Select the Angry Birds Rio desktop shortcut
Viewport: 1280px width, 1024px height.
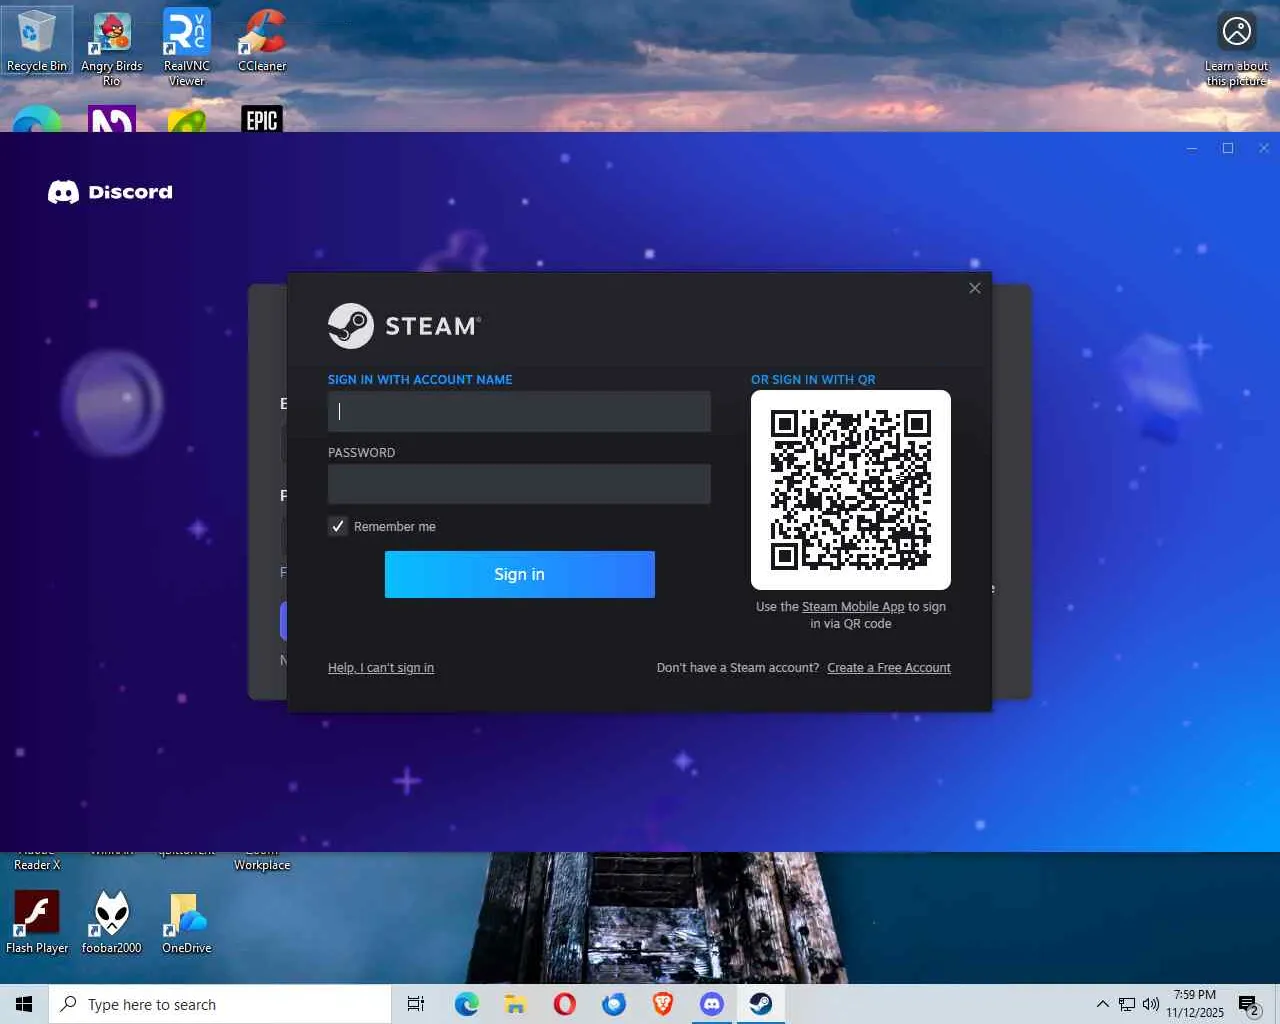(112, 48)
